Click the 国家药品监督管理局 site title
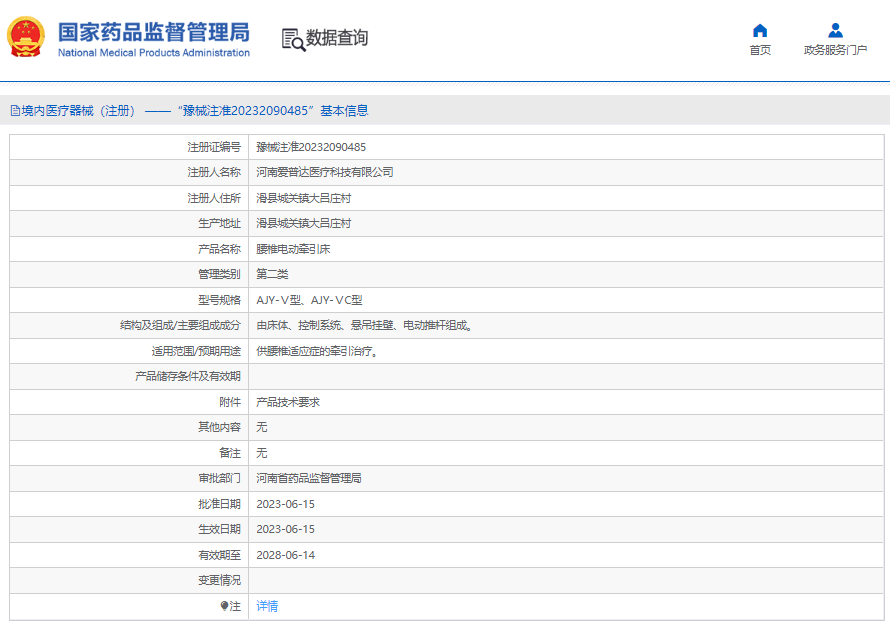 [x=154, y=32]
